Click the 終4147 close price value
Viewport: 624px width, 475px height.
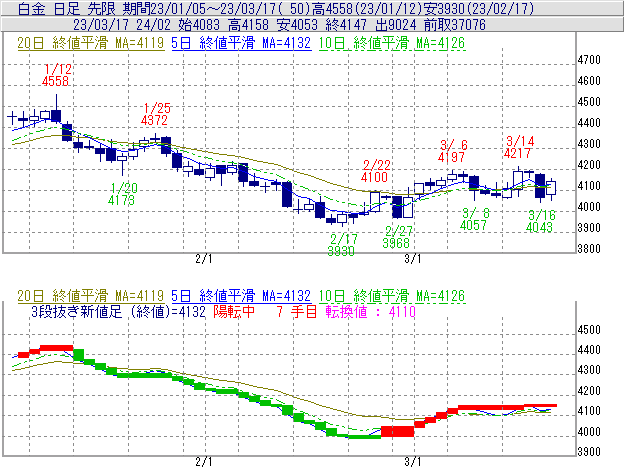[346, 25]
